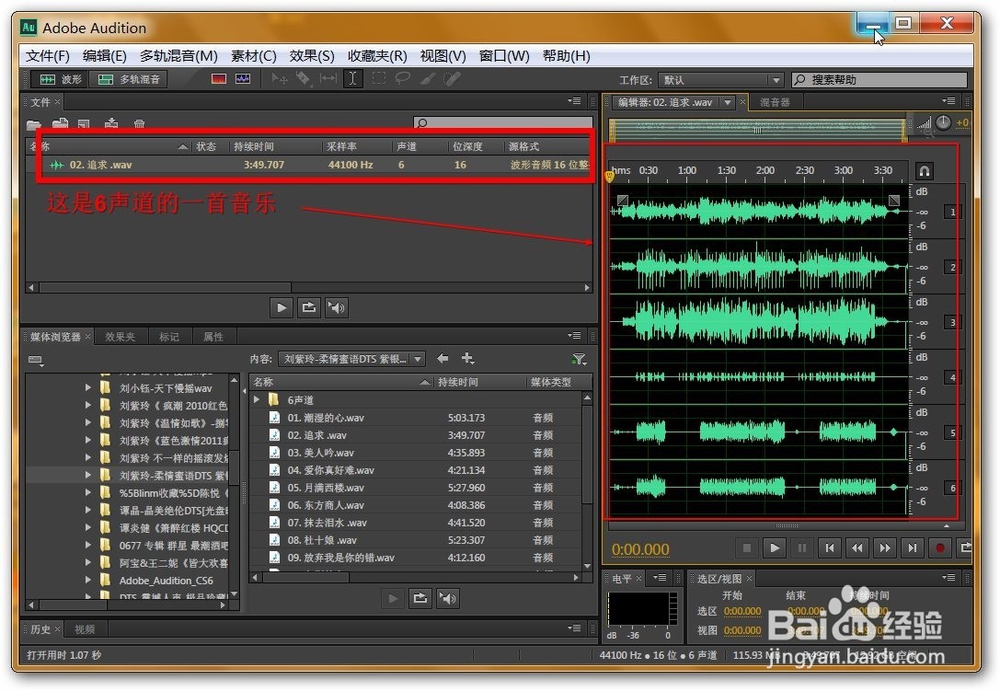
Task: Select 08. 杜十娘 .wav in Media Browser
Action: coord(321,540)
